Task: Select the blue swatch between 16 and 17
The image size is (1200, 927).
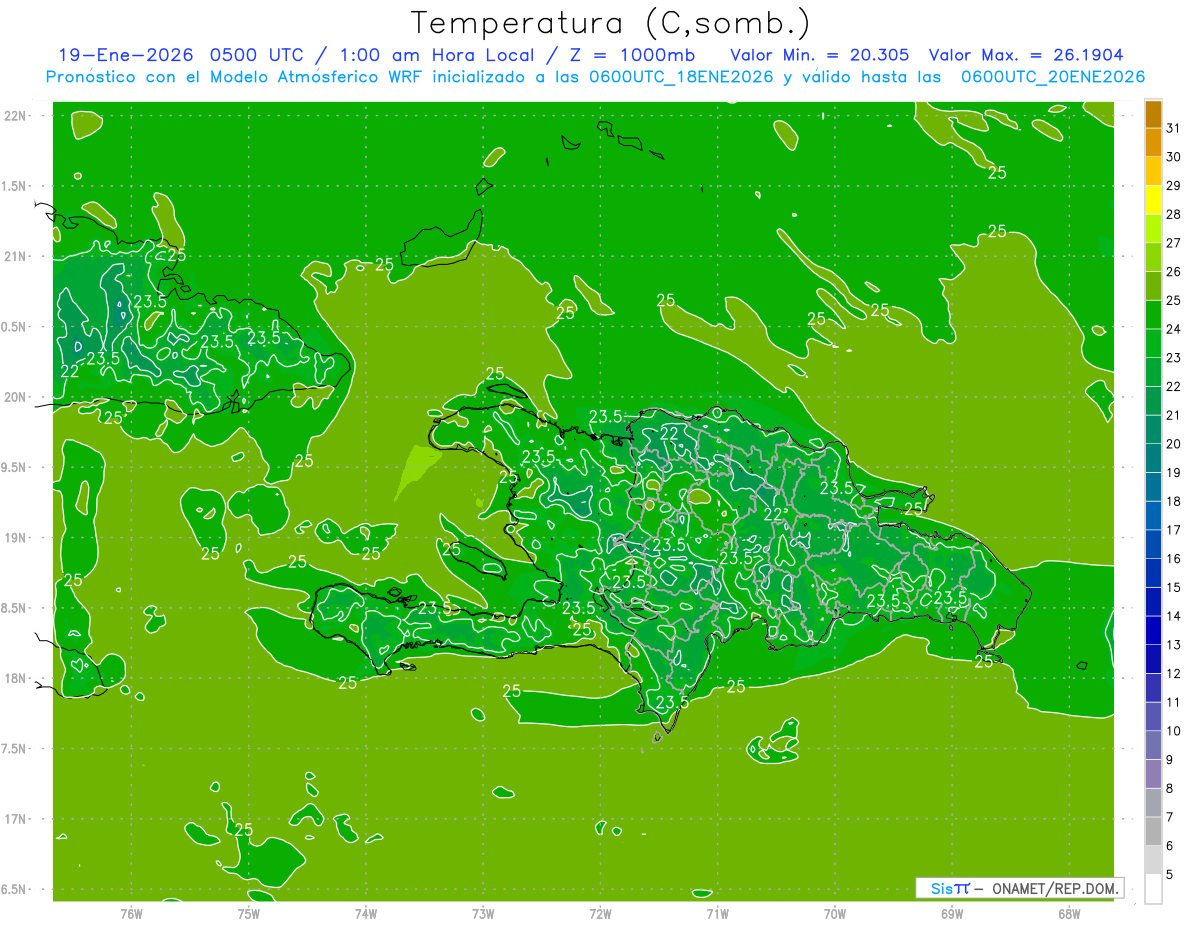Action: click(x=1153, y=545)
